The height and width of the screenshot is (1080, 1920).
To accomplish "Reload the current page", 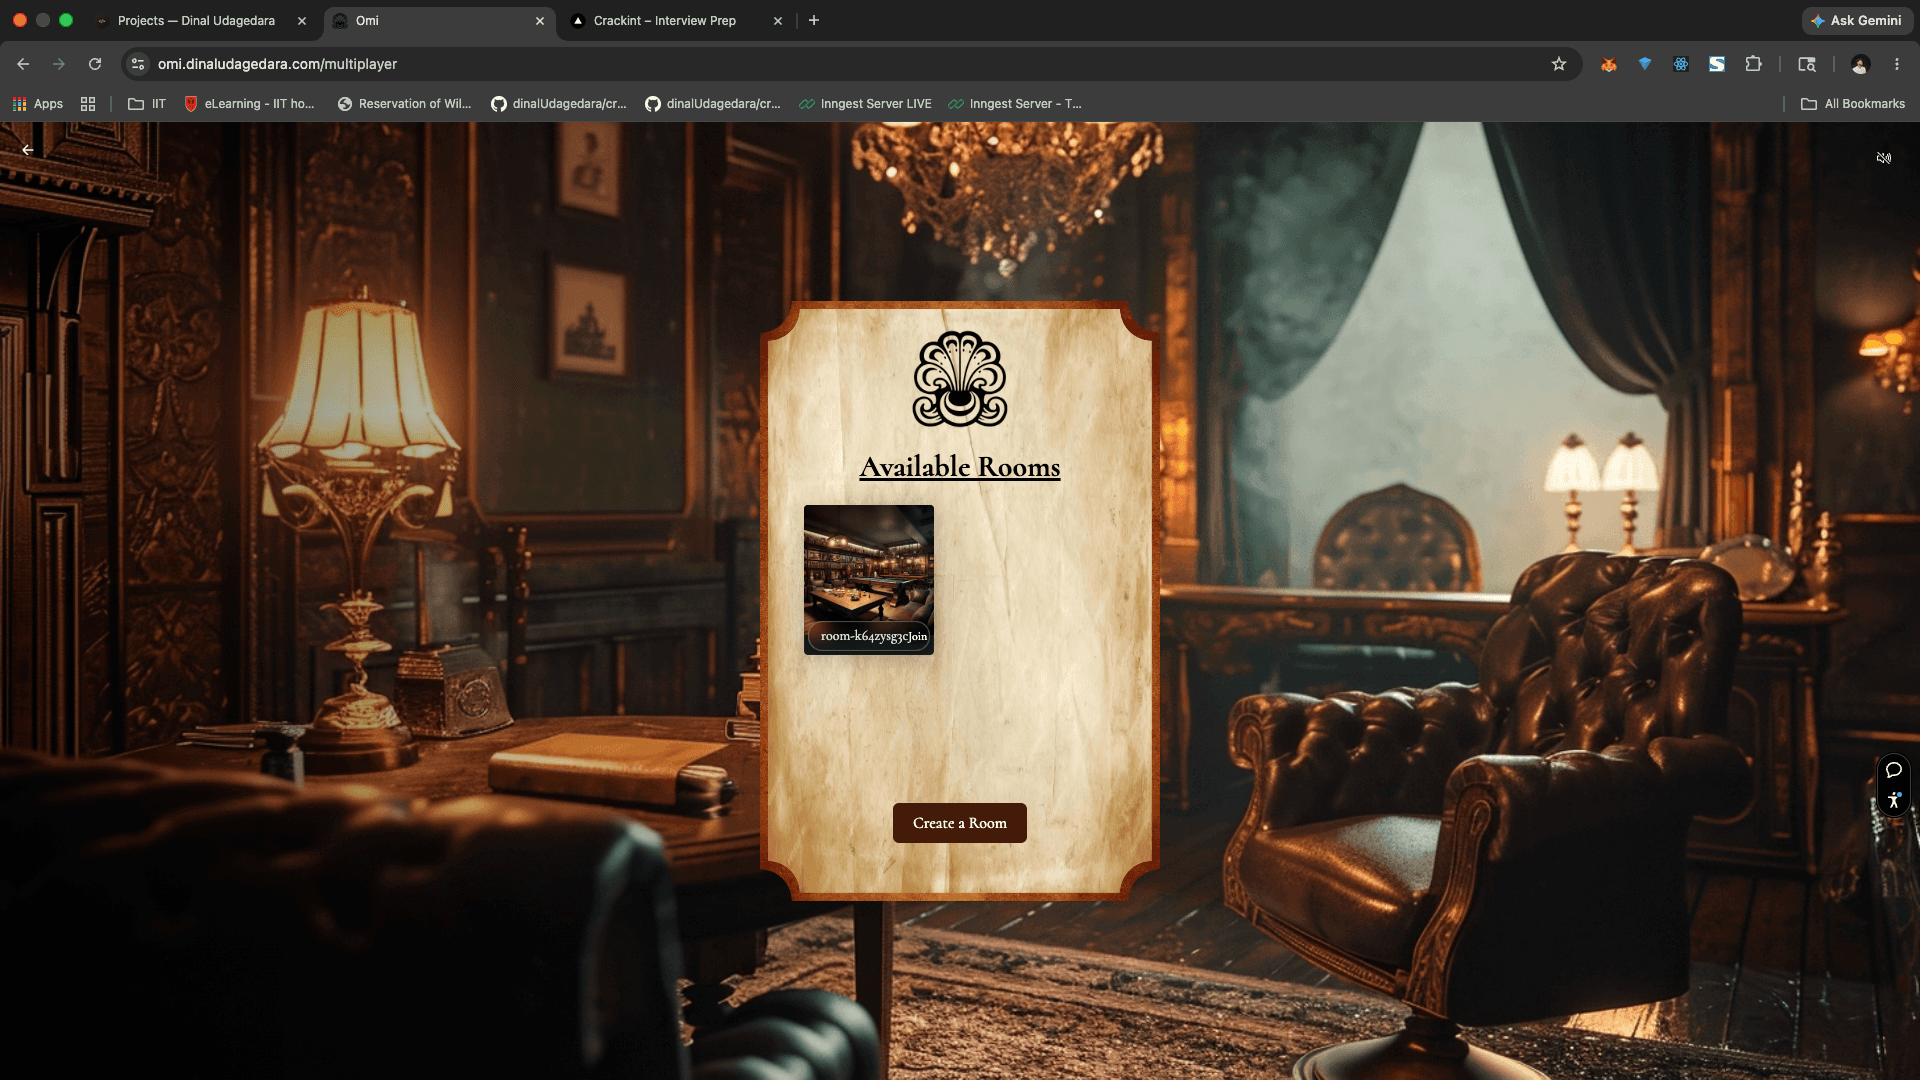I will coord(95,64).
